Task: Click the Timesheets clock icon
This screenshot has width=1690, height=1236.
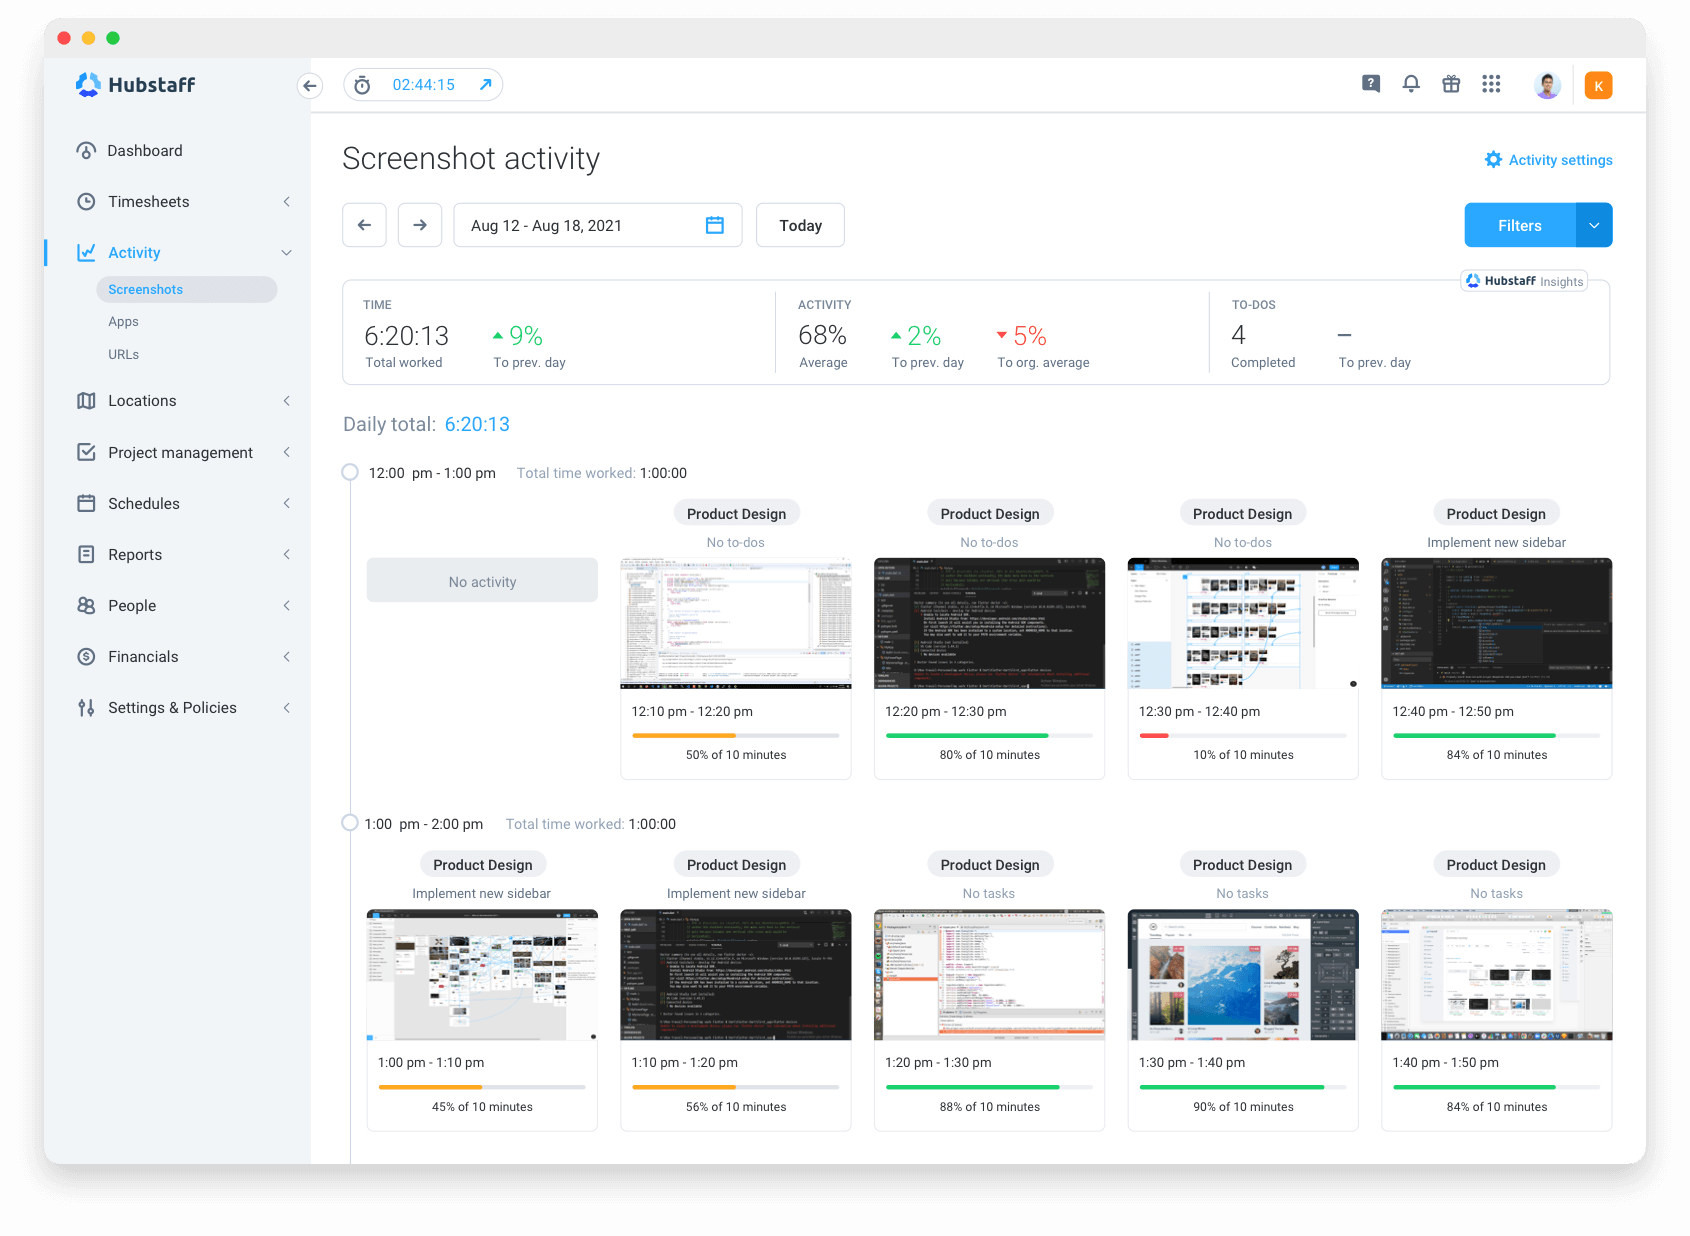Action: tap(86, 202)
